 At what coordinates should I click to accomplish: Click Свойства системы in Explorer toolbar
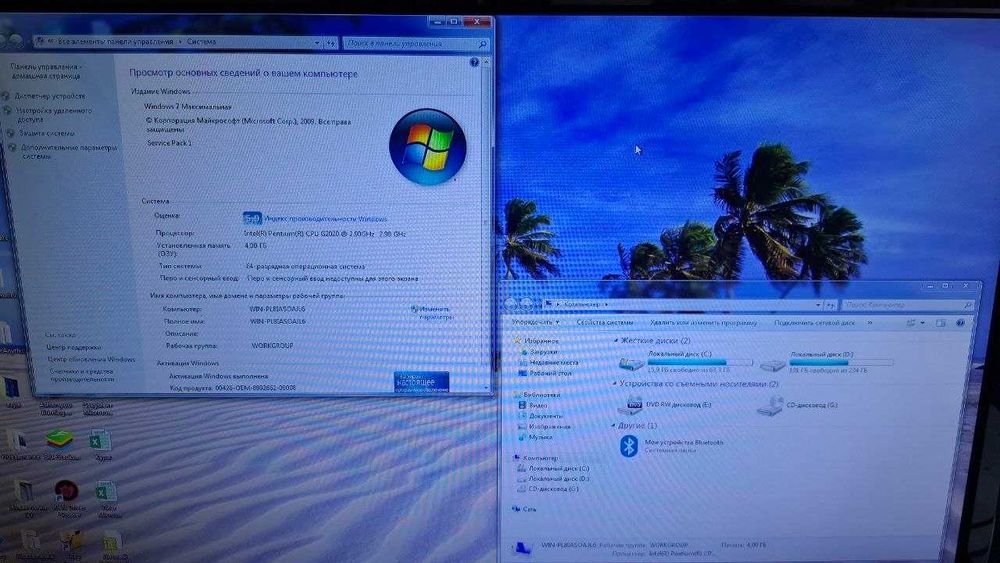click(x=605, y=323)
